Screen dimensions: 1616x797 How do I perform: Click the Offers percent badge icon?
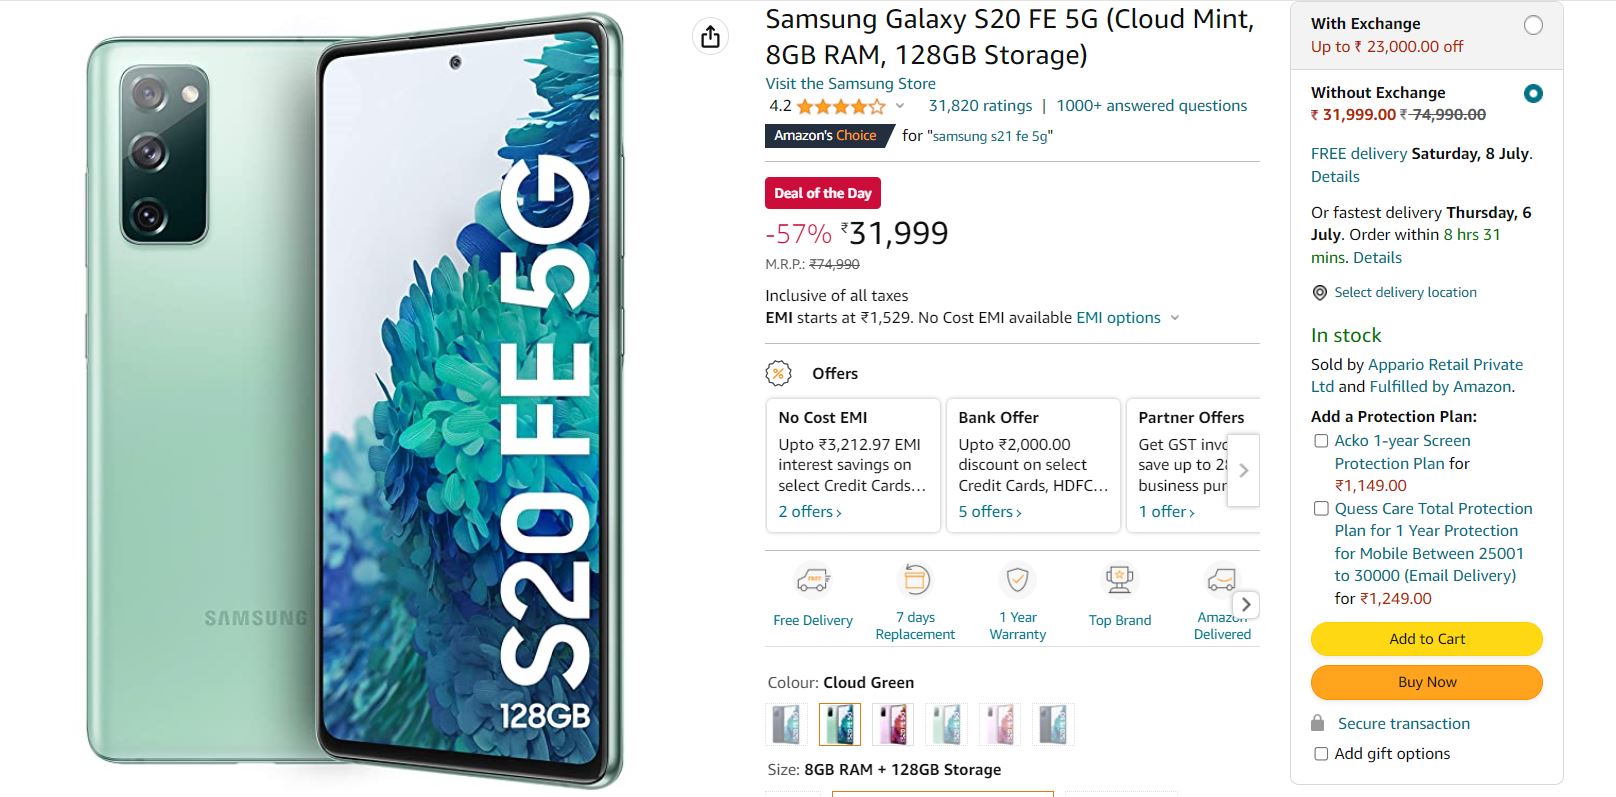[778, 374]
